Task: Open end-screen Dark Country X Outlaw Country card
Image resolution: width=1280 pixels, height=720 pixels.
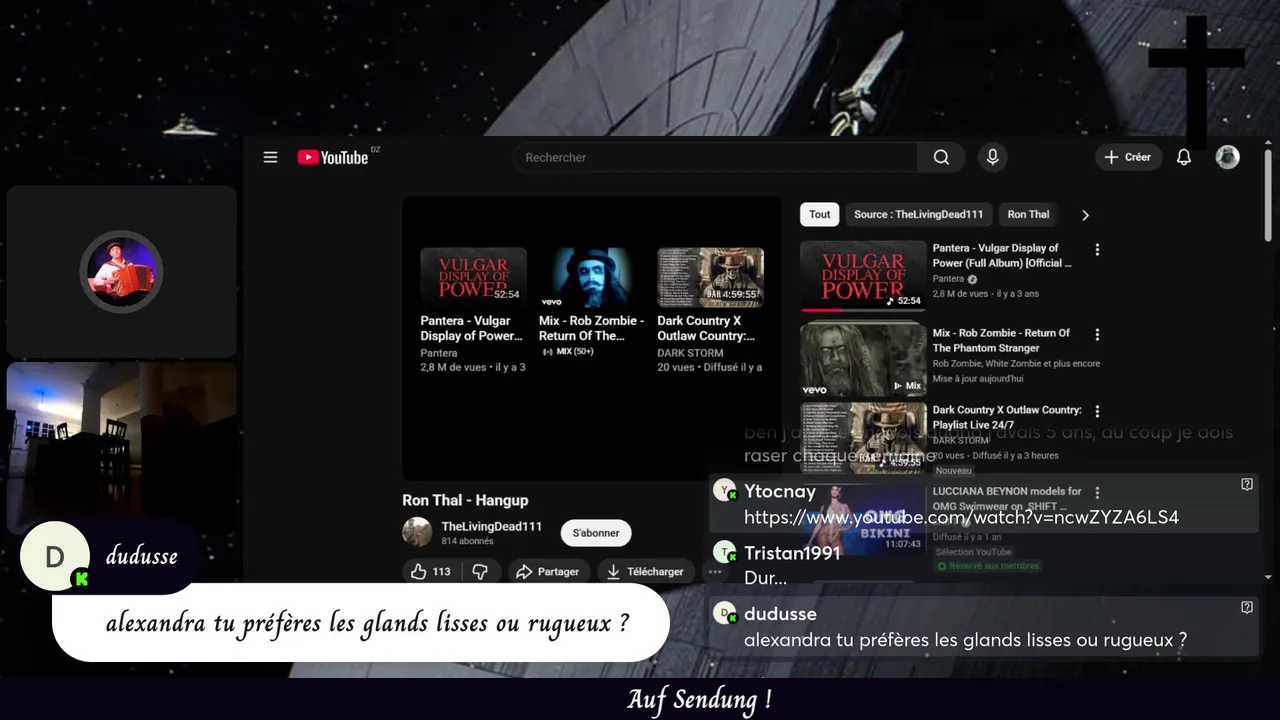Action: (710, 311)
